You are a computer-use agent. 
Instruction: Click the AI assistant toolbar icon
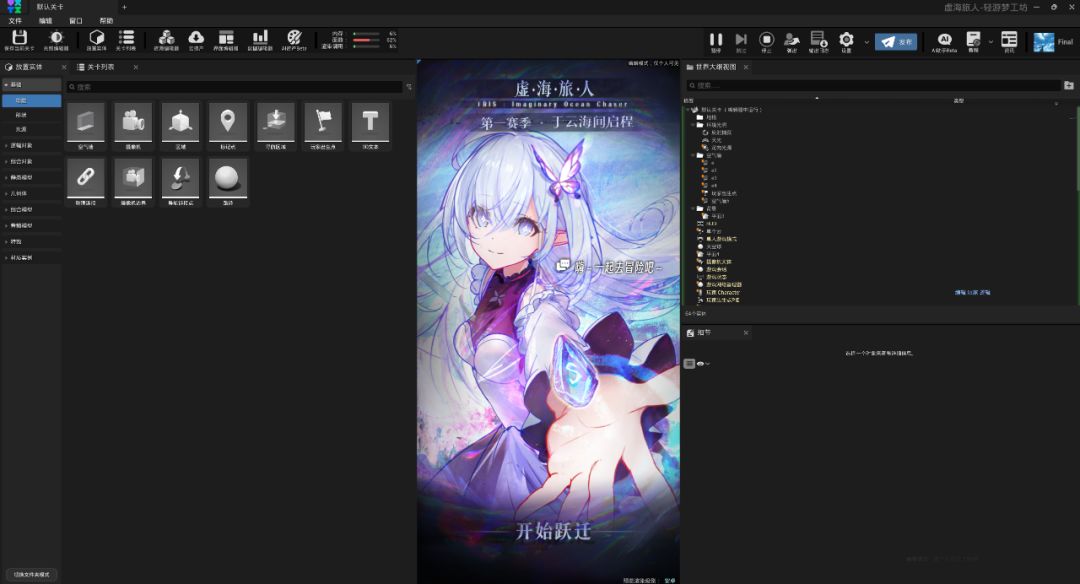[x=944, y=39]
